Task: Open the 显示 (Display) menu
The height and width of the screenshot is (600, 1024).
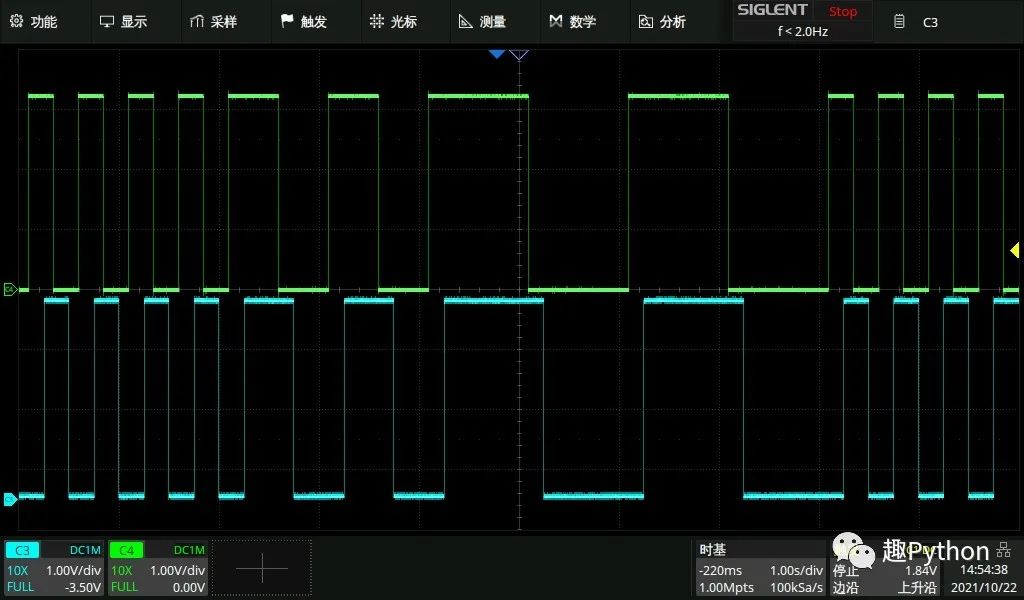Action: point(124,22)
